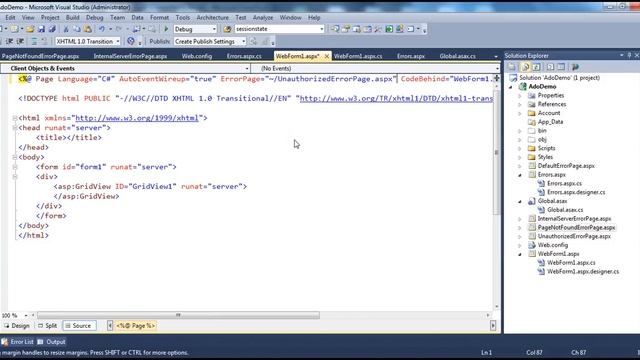Close the WebForm1.aspx tab
The height and width of the screenshot is (360, 640).
(327, 56)
